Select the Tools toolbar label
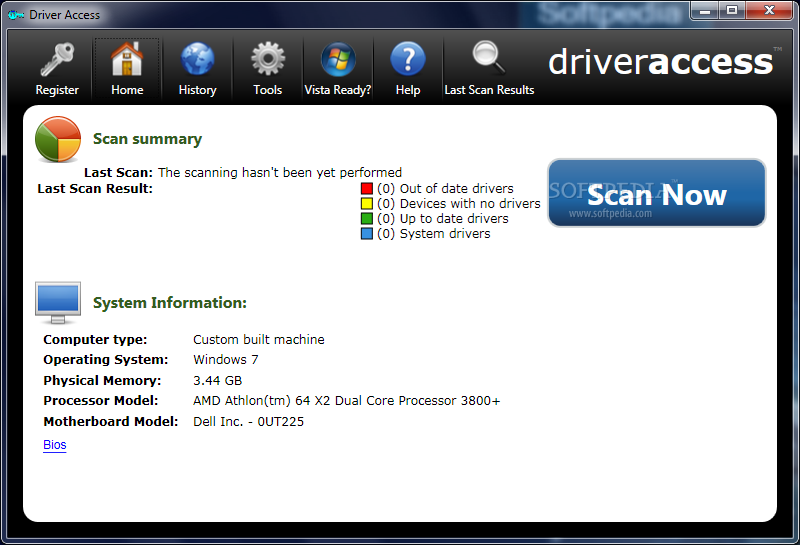 tap(268, 90)
